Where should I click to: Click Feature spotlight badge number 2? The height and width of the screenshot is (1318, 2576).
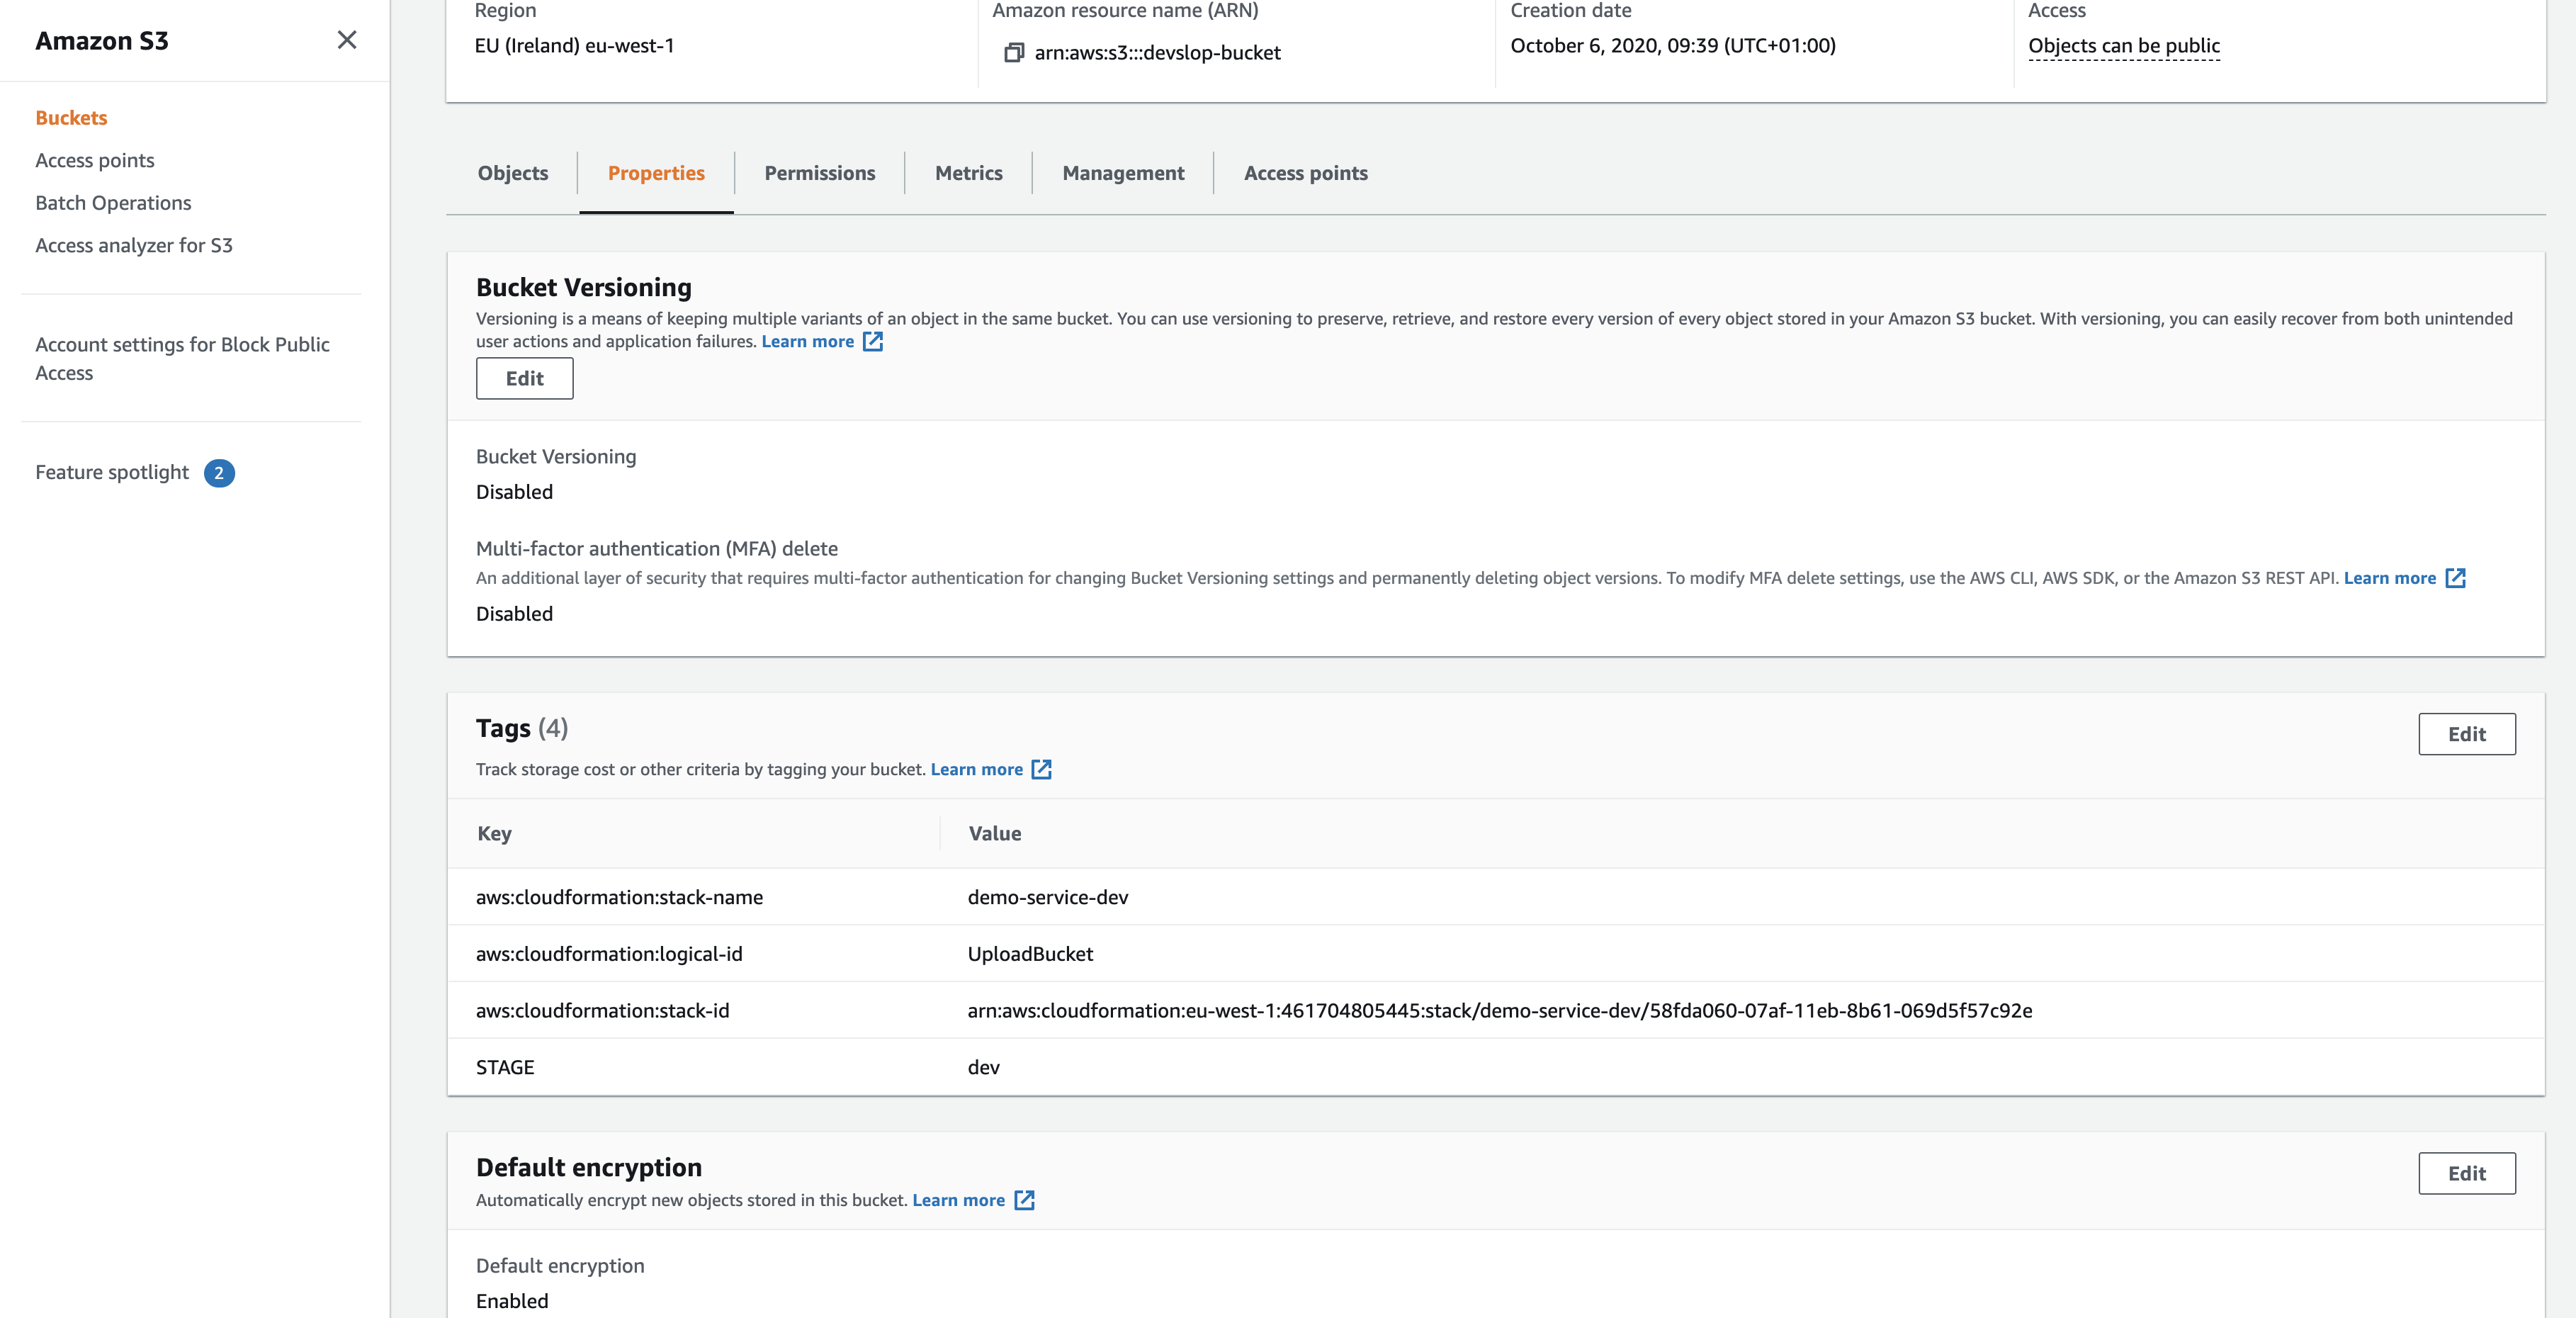(x=219, y=473)
